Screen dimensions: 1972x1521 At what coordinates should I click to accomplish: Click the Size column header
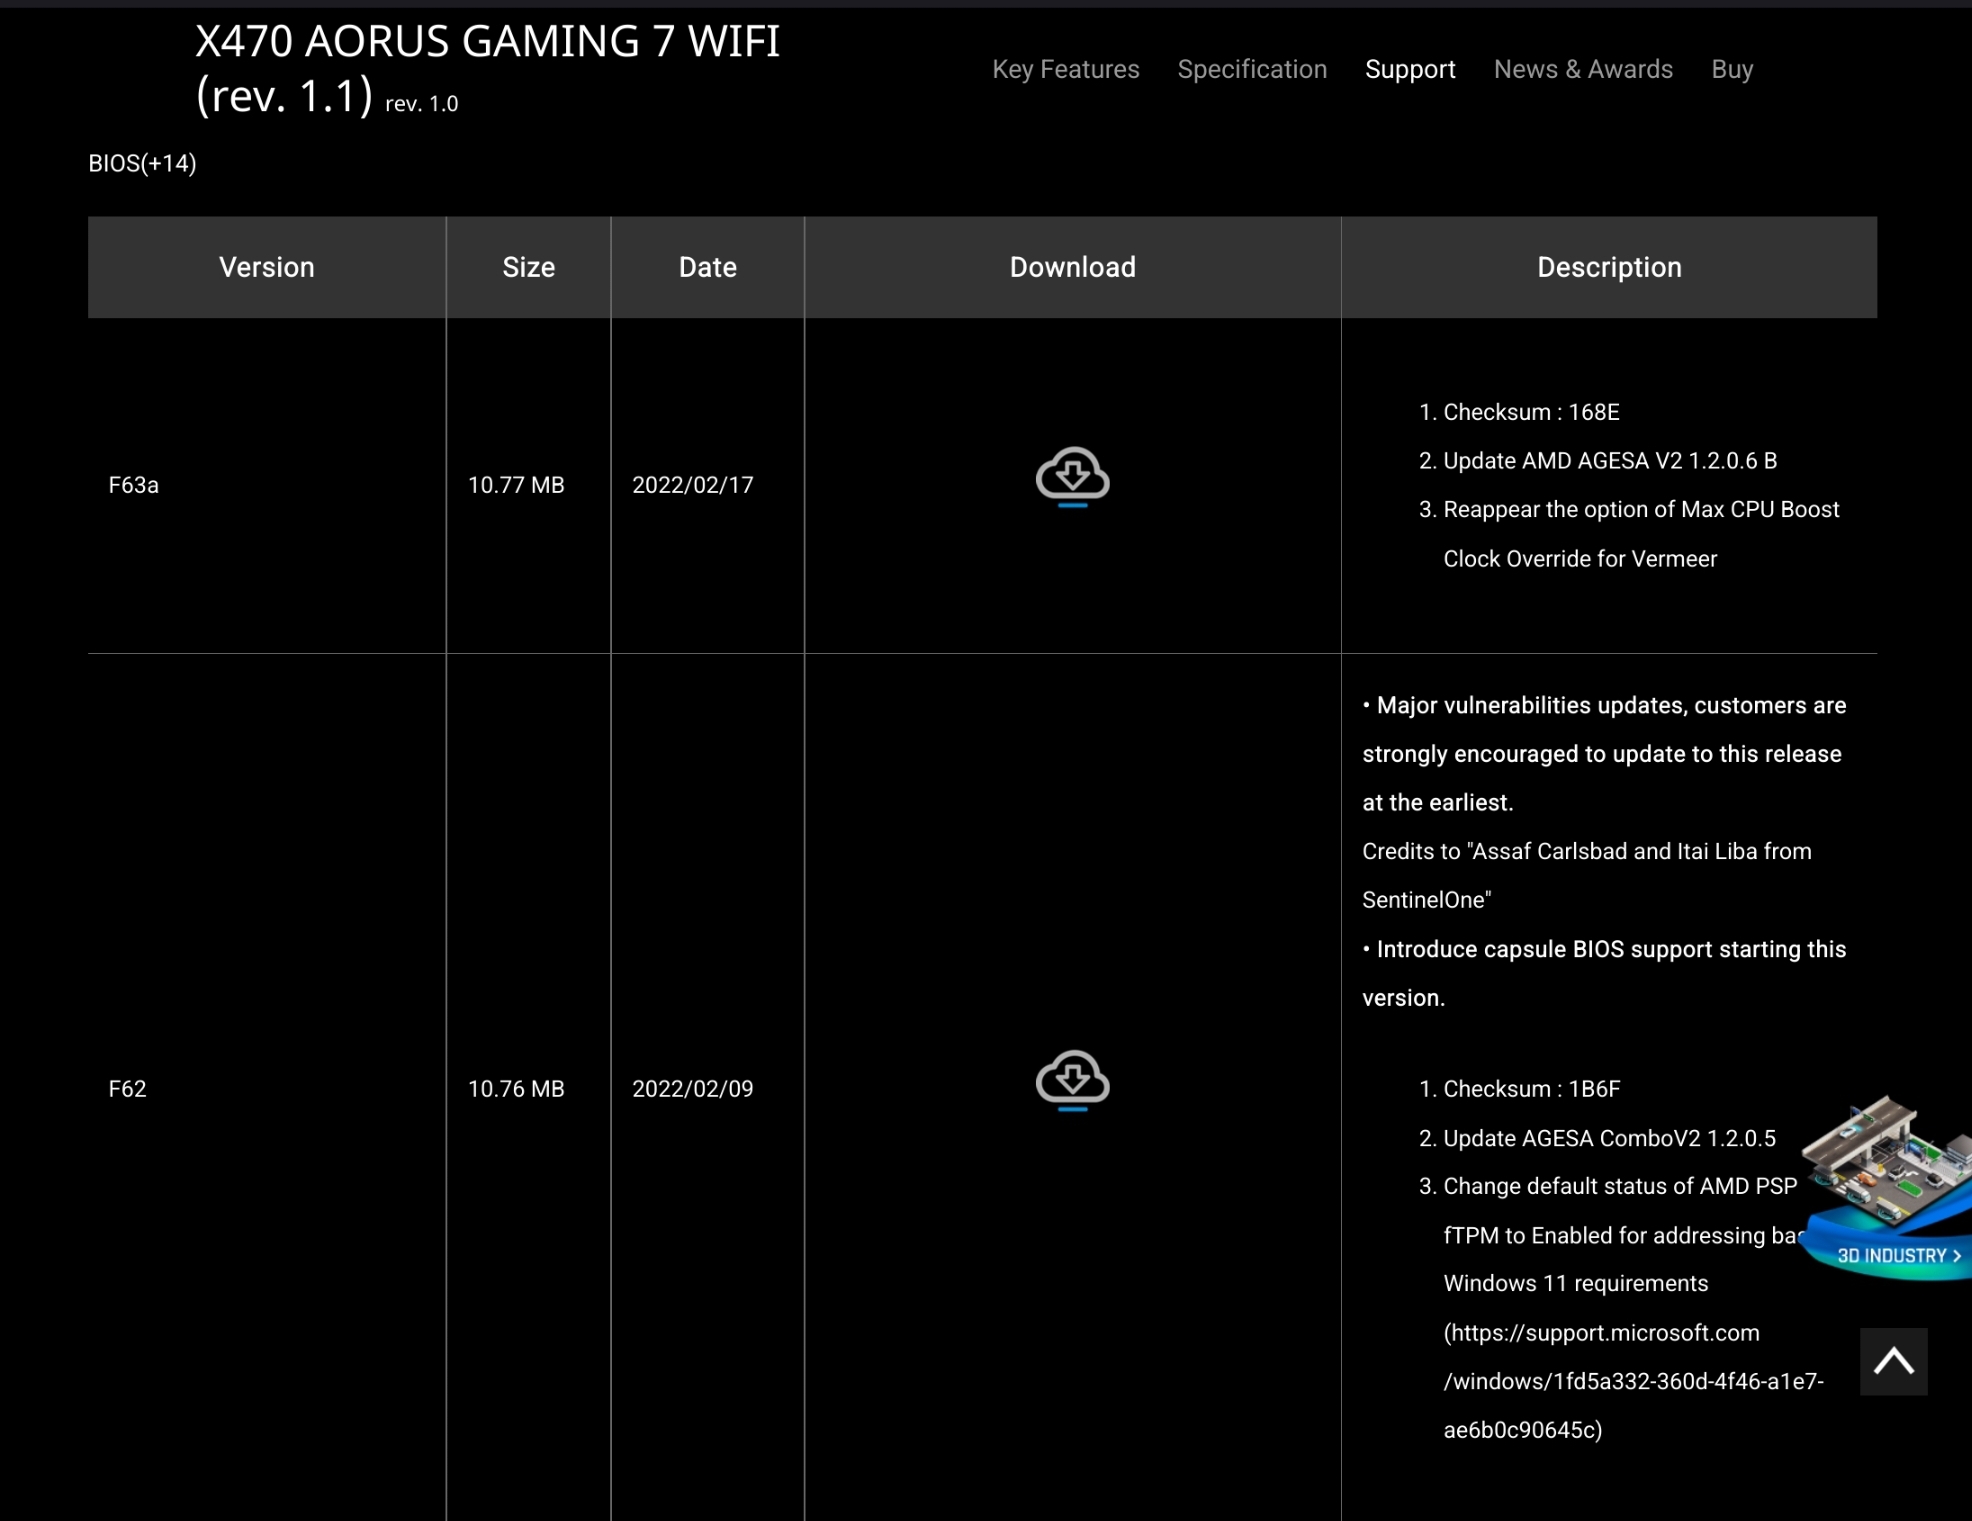(x=528, y=267)
